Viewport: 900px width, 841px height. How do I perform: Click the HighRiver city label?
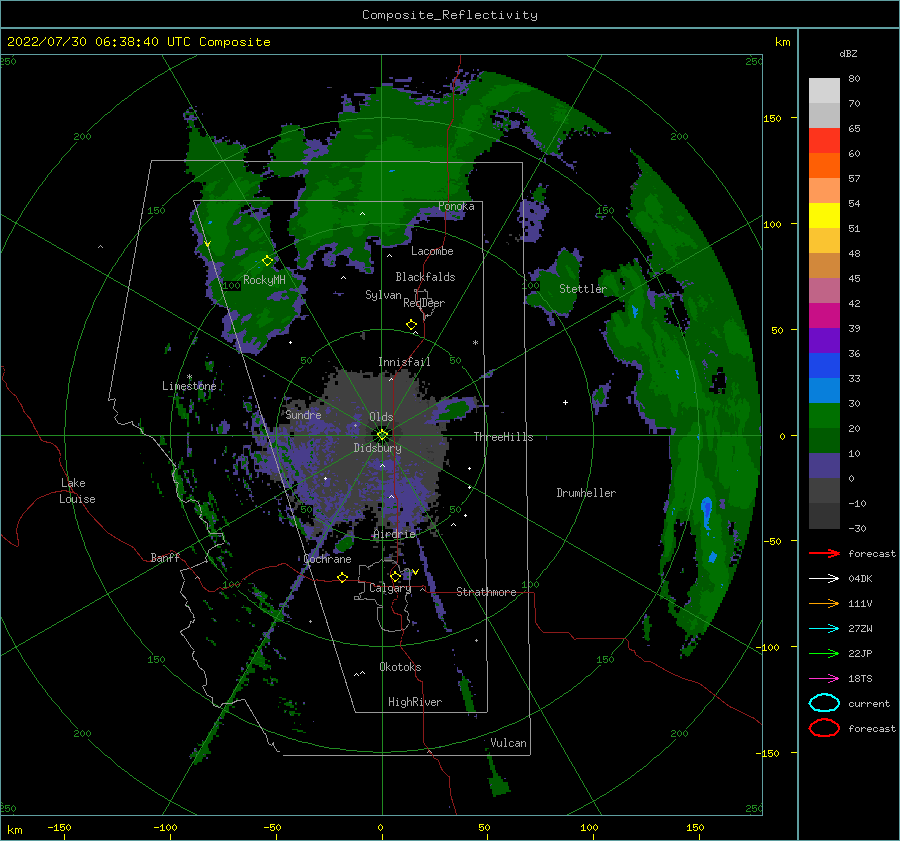(415, 702)
